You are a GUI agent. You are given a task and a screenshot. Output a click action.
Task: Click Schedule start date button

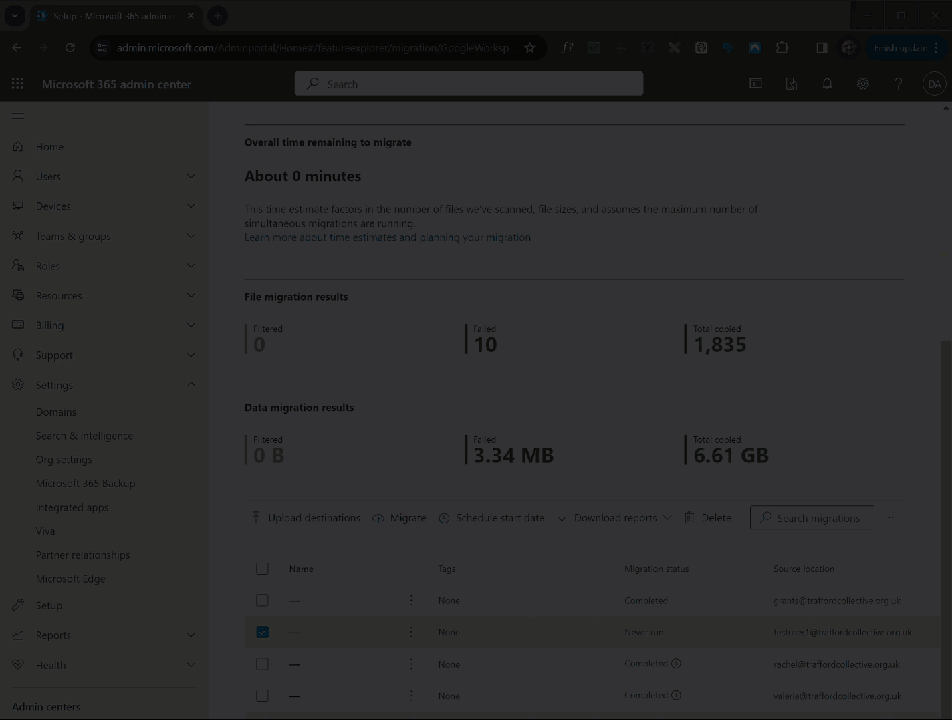tap(491, 518)
